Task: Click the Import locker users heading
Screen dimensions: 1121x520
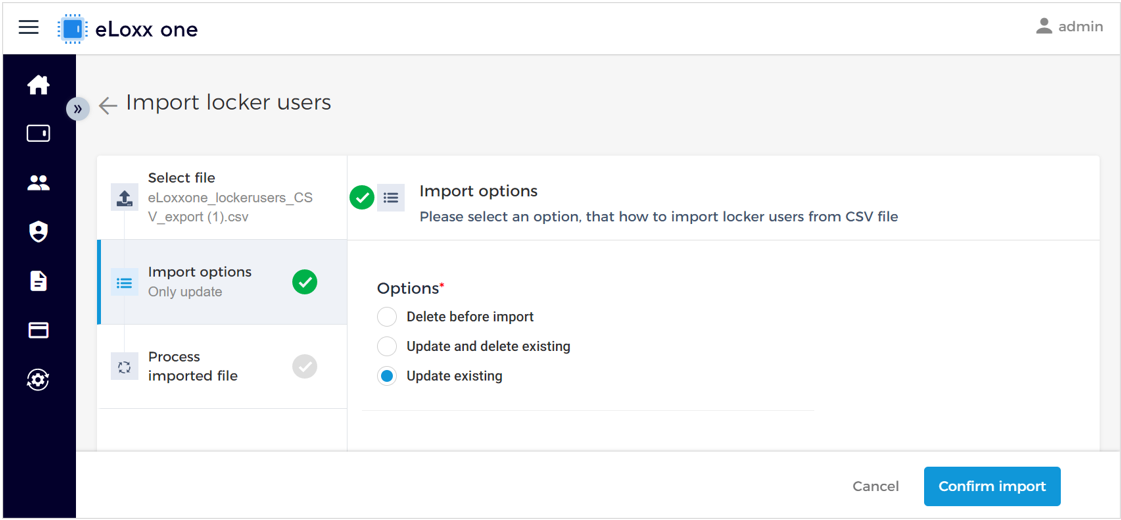Action: click(229, 103)
